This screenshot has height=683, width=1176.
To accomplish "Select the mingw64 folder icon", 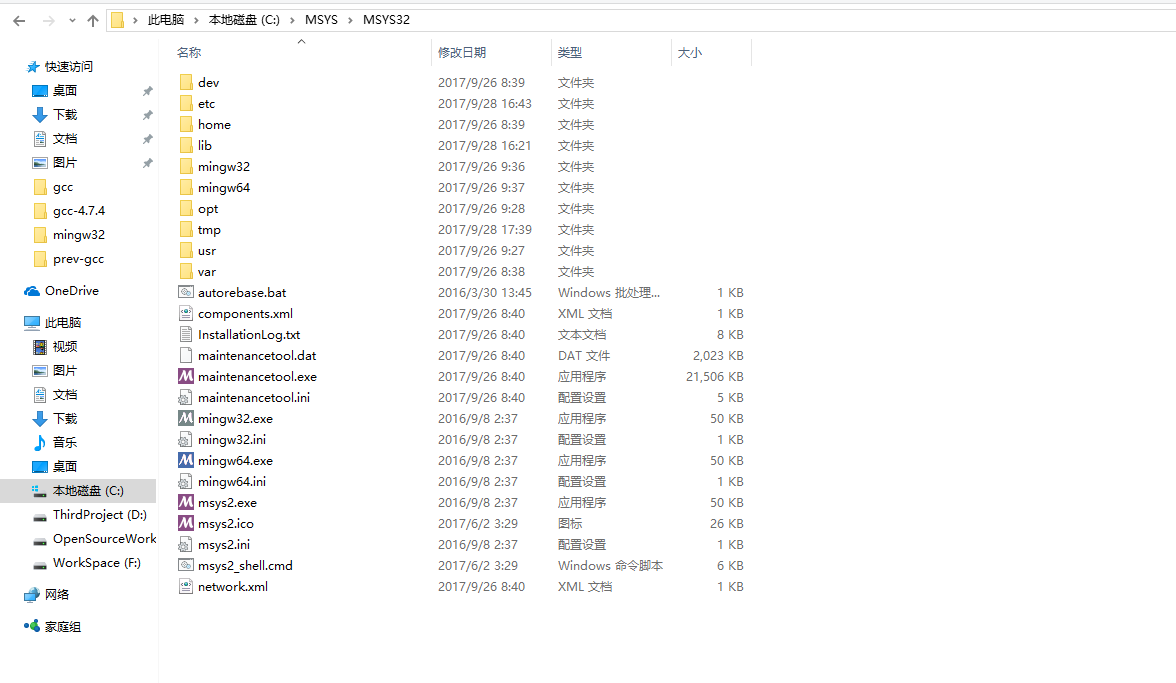I will point(186,187).
